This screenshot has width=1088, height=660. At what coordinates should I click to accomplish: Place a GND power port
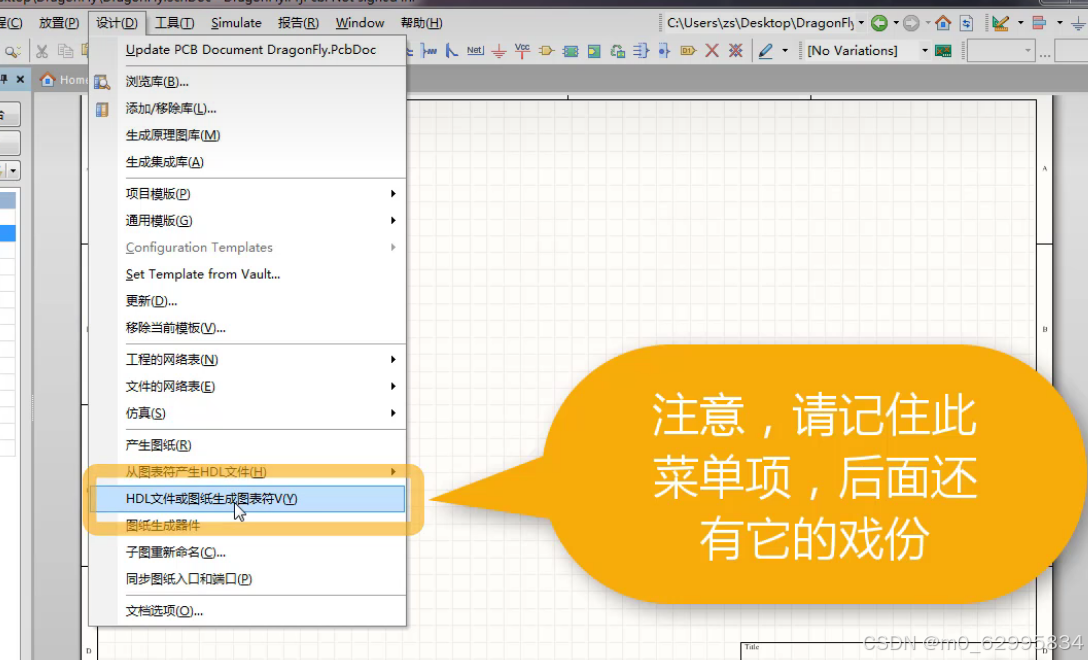click(499, 51)
